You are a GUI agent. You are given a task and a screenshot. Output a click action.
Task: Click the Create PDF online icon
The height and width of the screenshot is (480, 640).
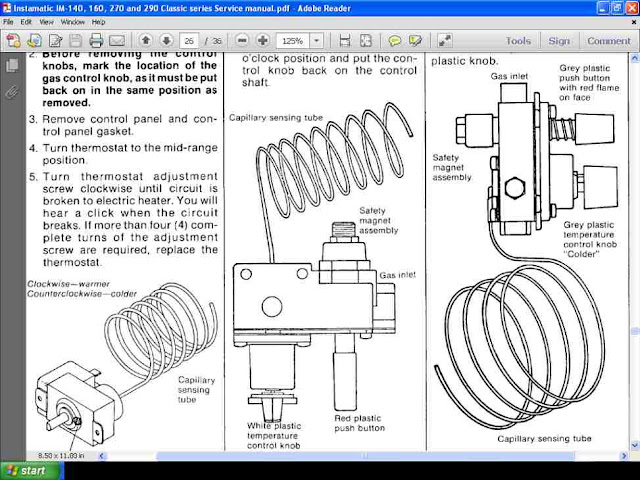tap(13, 40)
